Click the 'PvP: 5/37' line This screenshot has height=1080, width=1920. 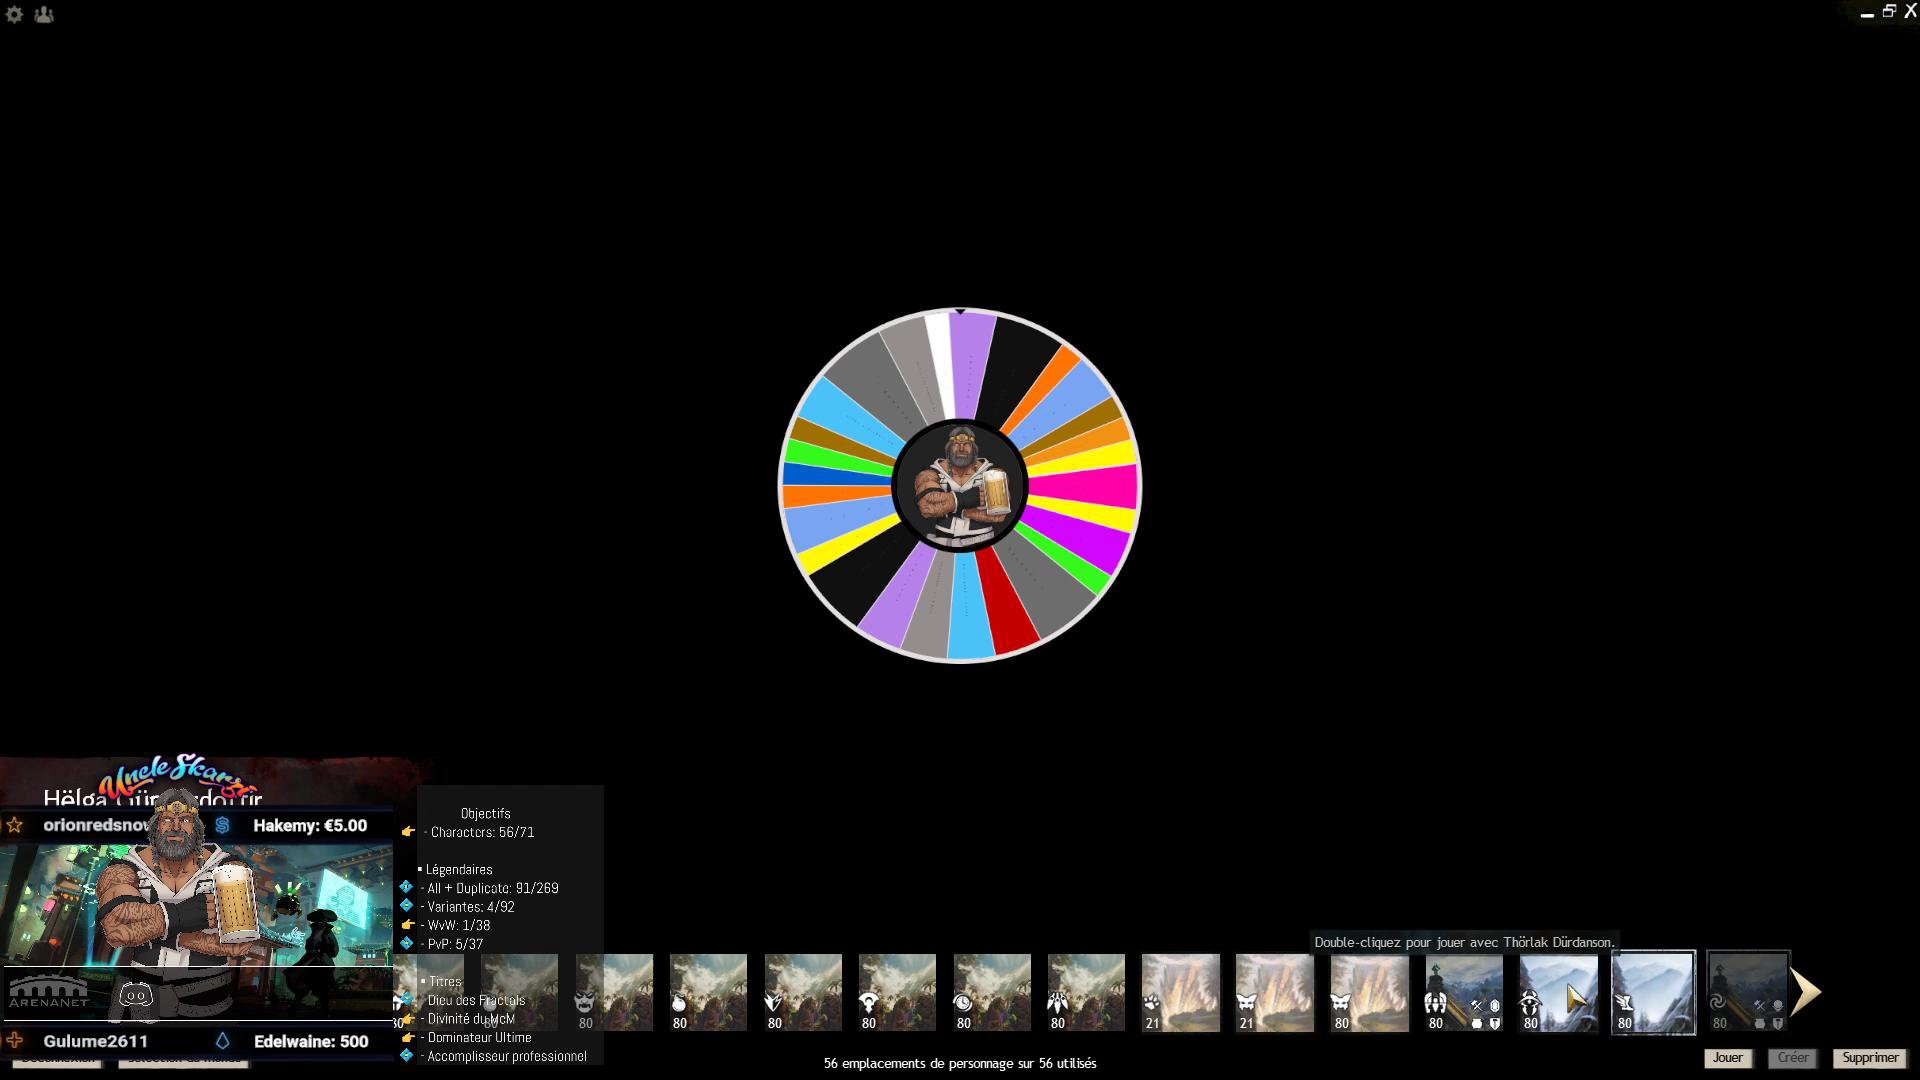(x=452, y=944)
